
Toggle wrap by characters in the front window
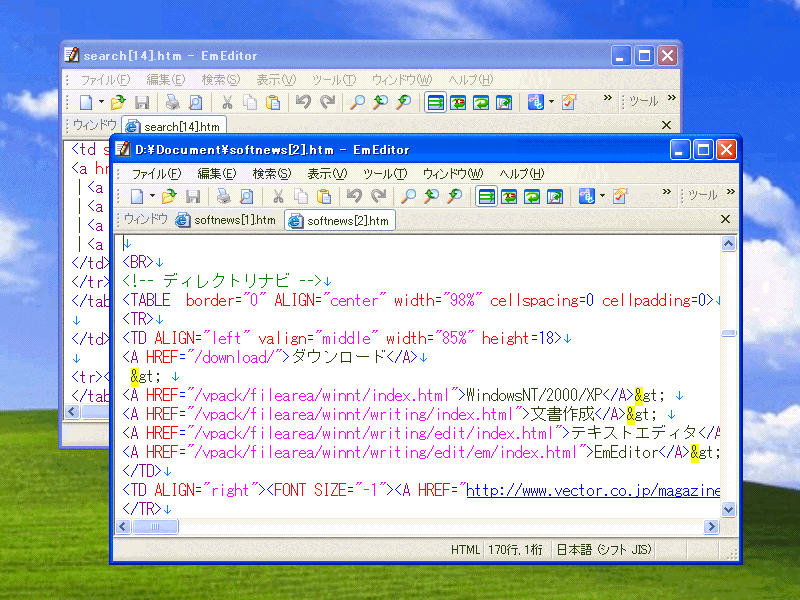click(509, 196)
